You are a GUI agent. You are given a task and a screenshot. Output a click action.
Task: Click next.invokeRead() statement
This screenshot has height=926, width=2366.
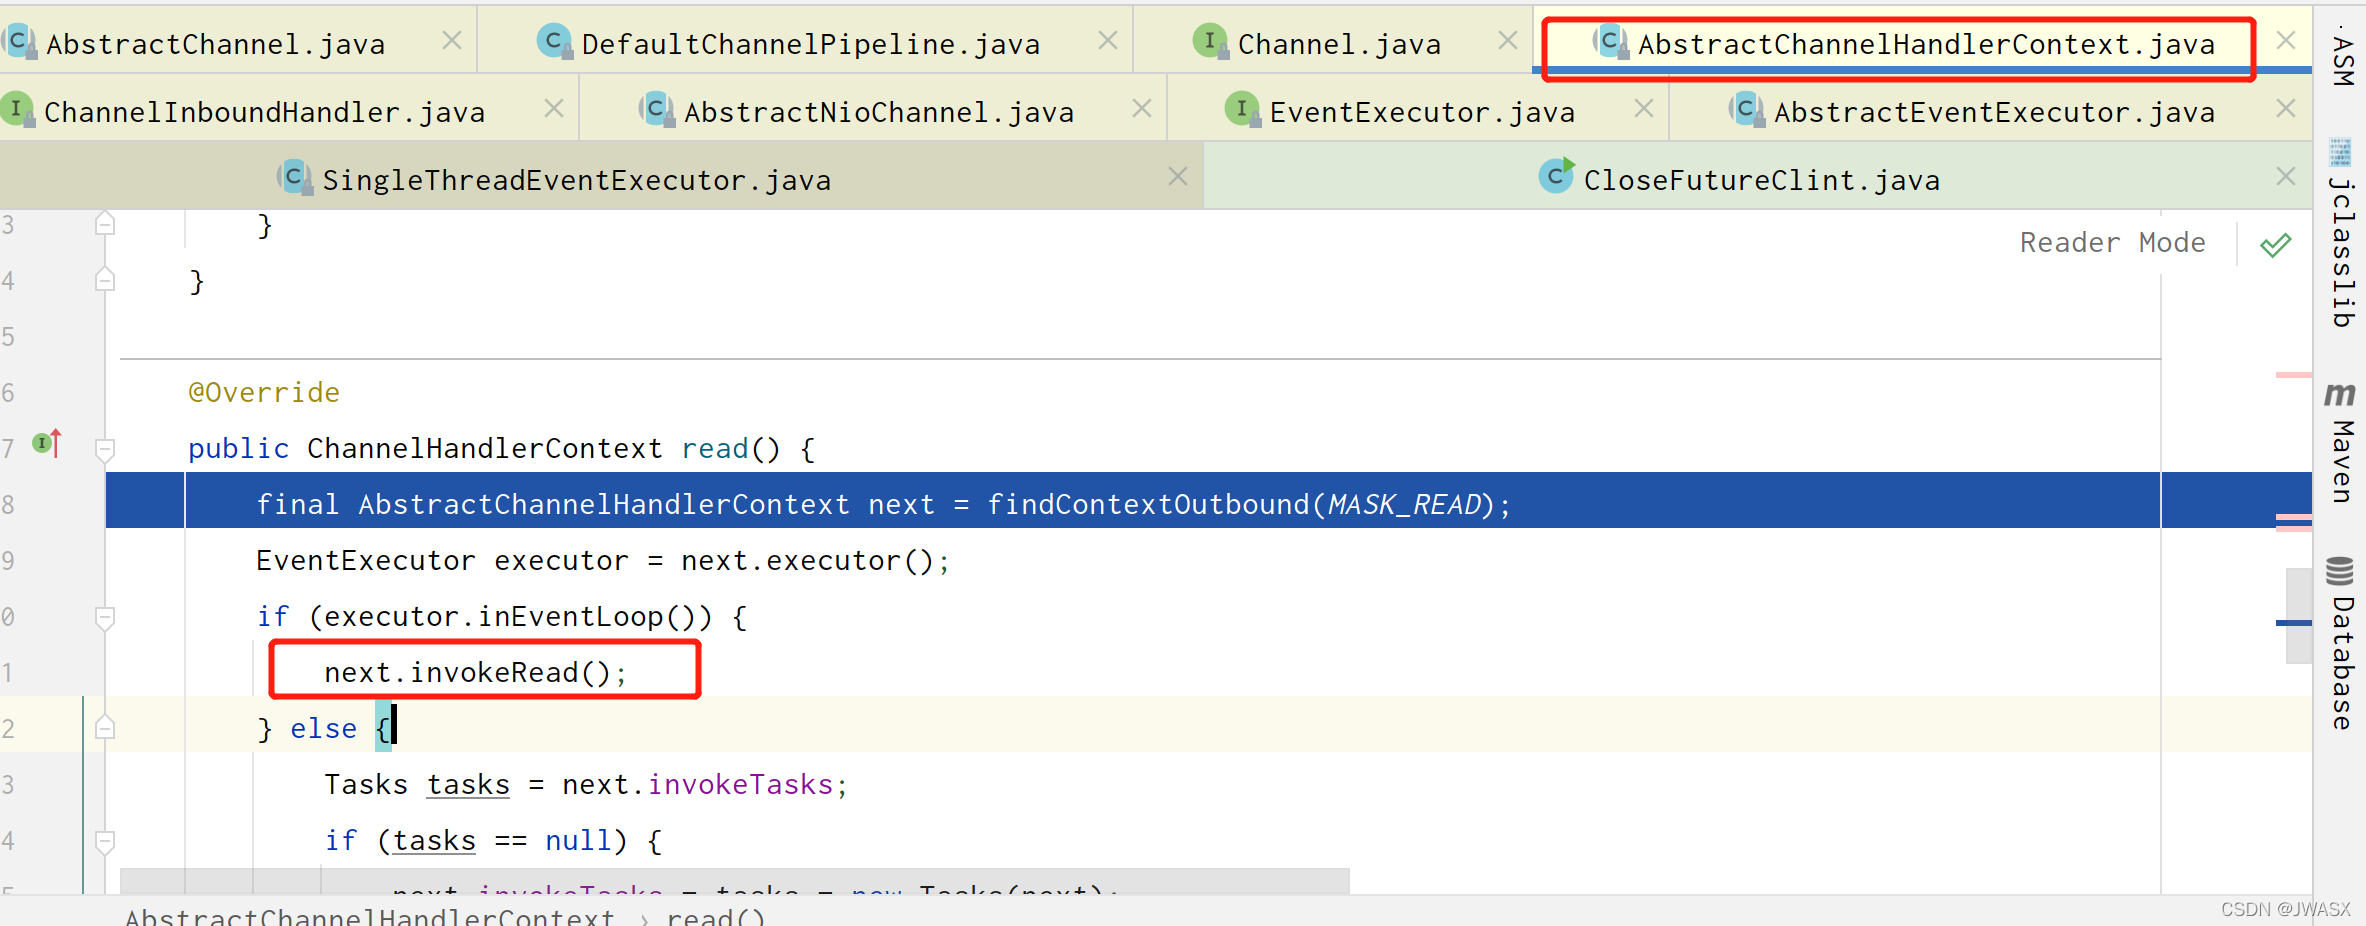pos(476,672)
